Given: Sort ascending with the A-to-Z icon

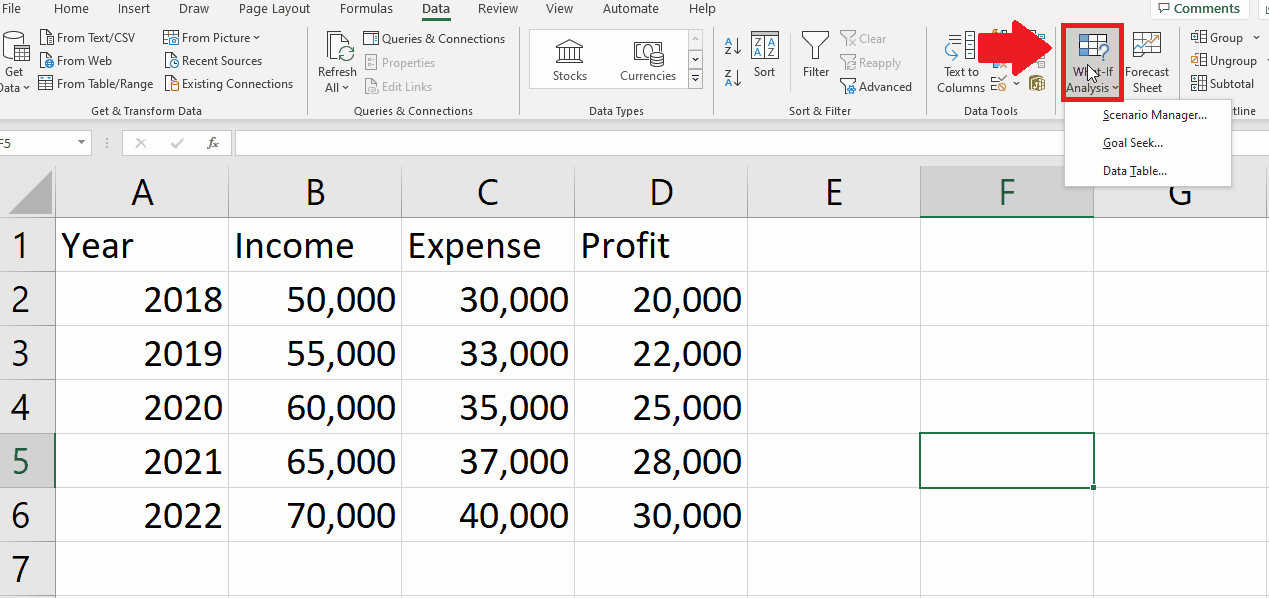Looking at the screenshot, I should (x=733, y=46).
